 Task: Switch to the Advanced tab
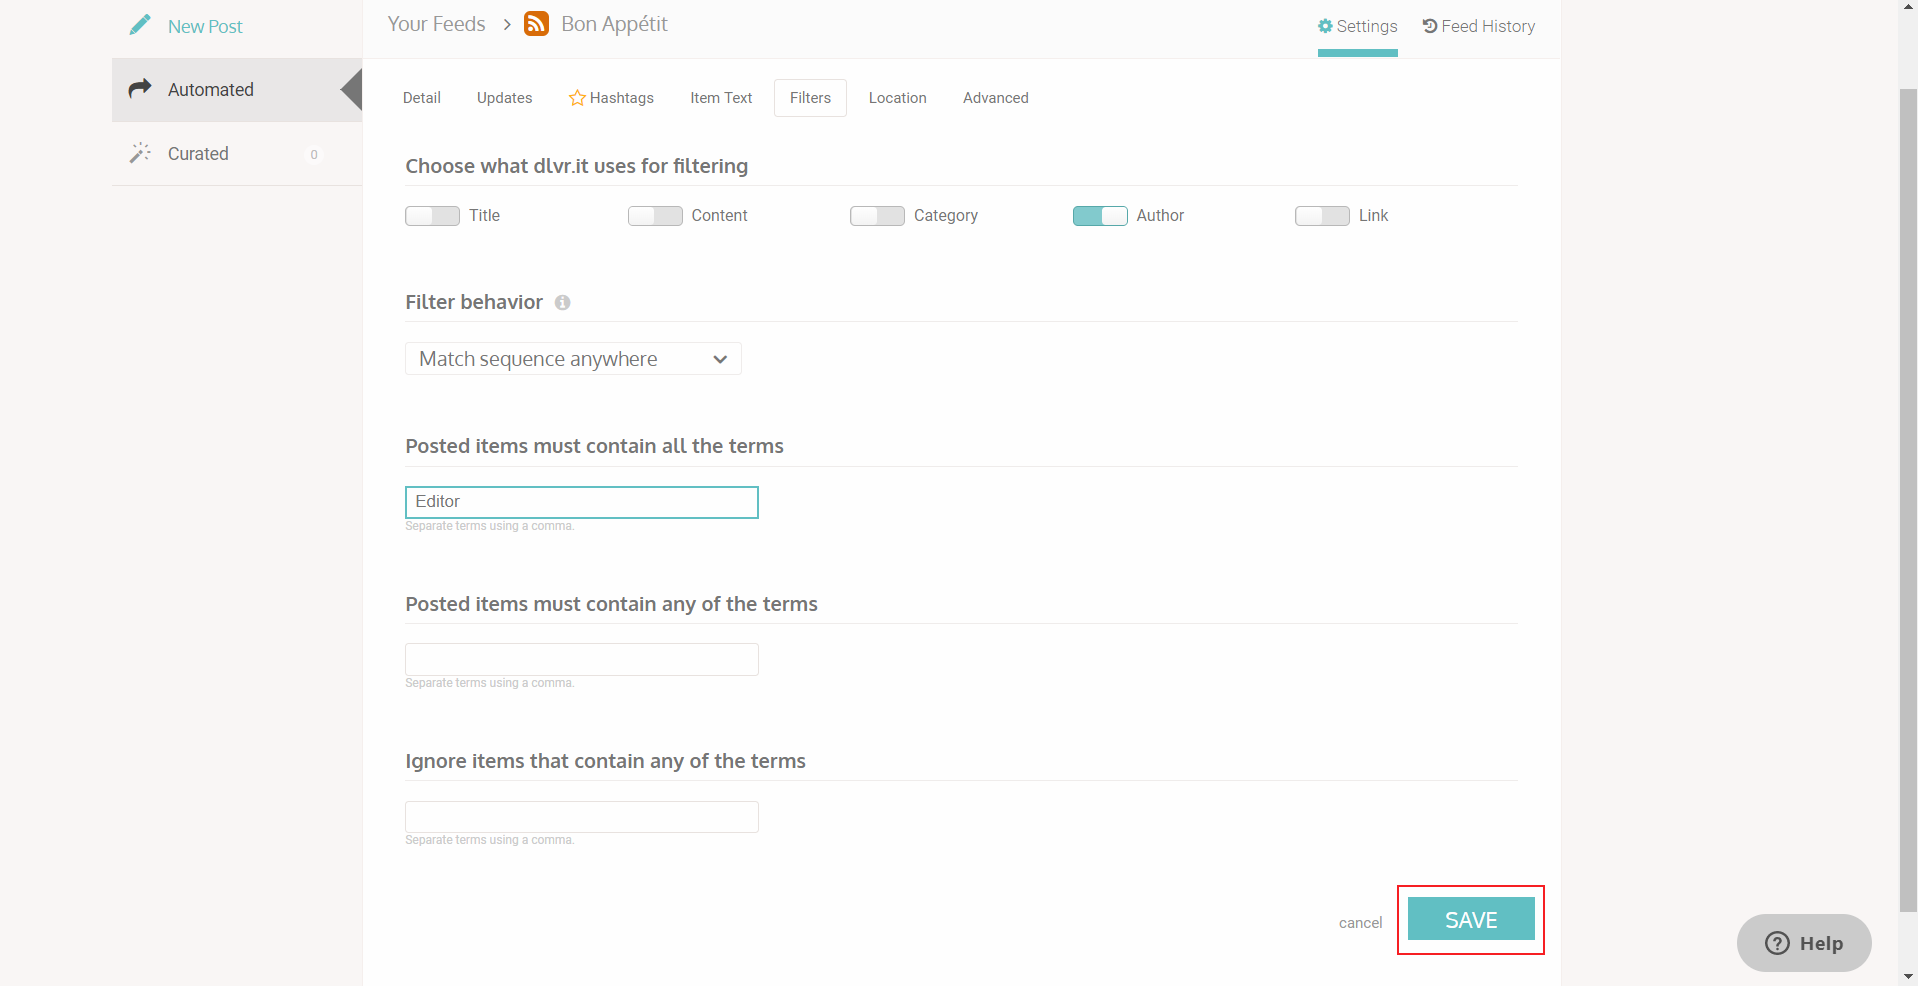996,98
